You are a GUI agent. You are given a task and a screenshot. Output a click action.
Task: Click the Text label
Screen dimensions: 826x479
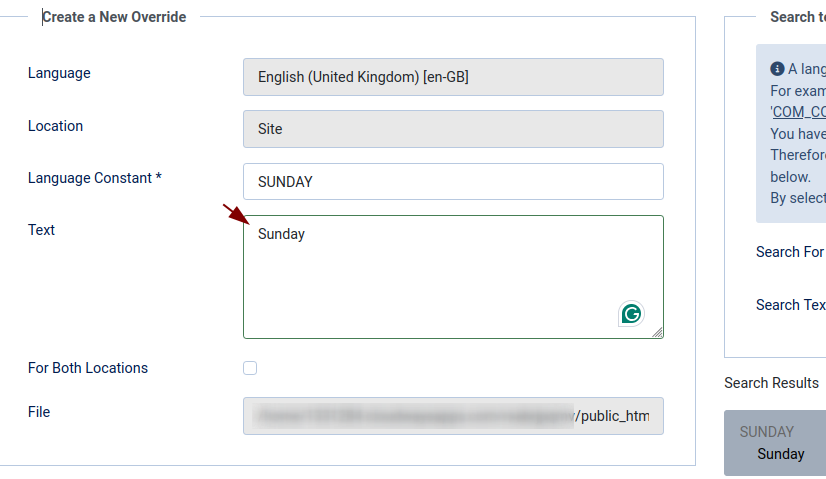(41, 230)
